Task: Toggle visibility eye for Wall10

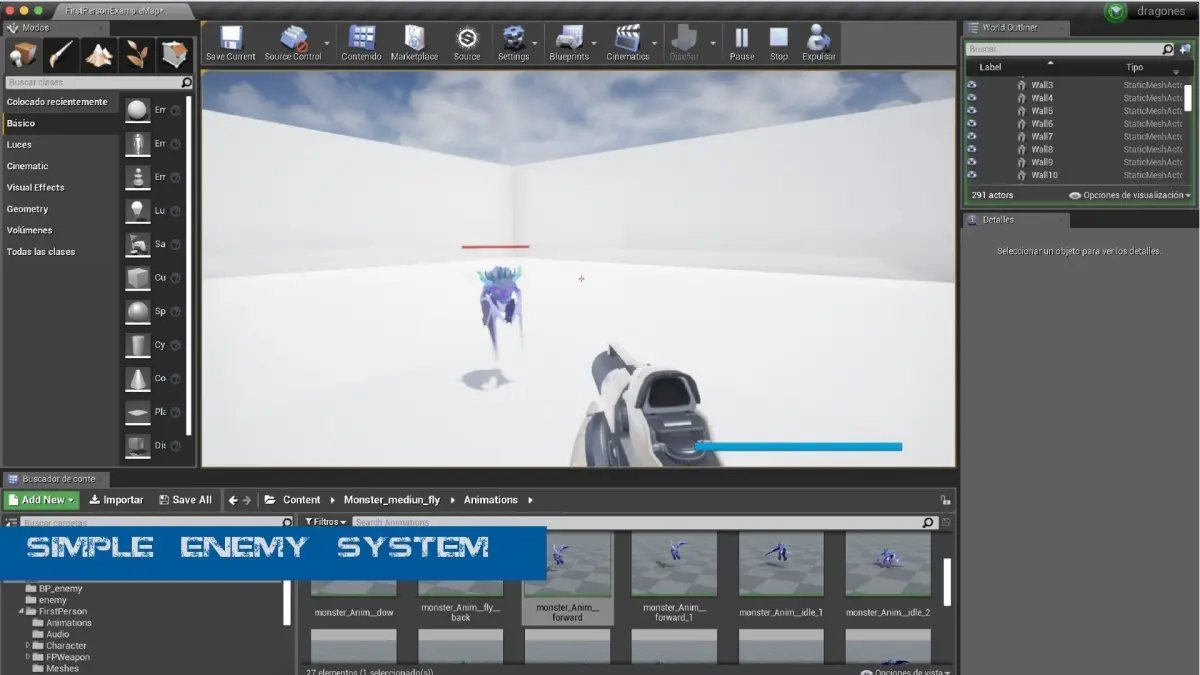Action: [x=971, y=175]
